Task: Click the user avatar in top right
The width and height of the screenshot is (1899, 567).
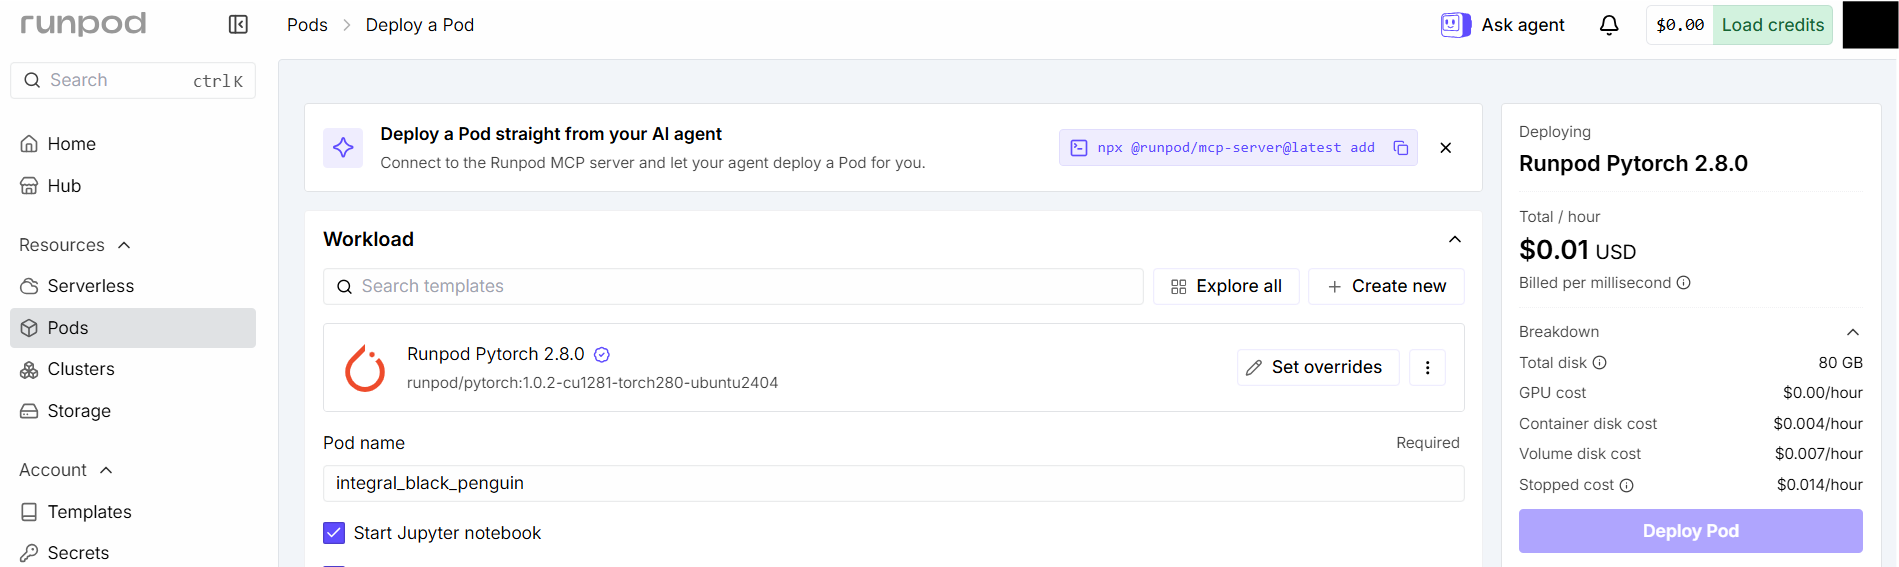Action: 1870,25
